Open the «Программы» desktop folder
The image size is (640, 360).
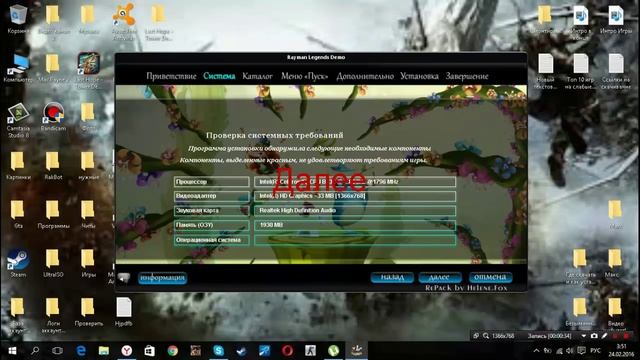pyautogui.click(x=53, y=214)
